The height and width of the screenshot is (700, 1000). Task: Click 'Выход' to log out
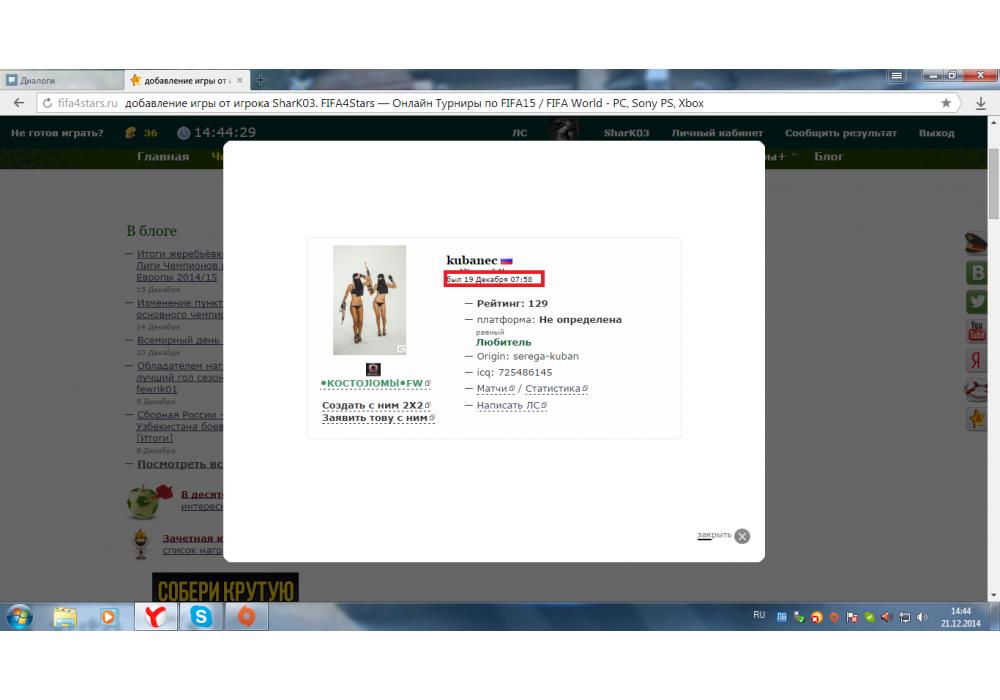pos(936,133)
